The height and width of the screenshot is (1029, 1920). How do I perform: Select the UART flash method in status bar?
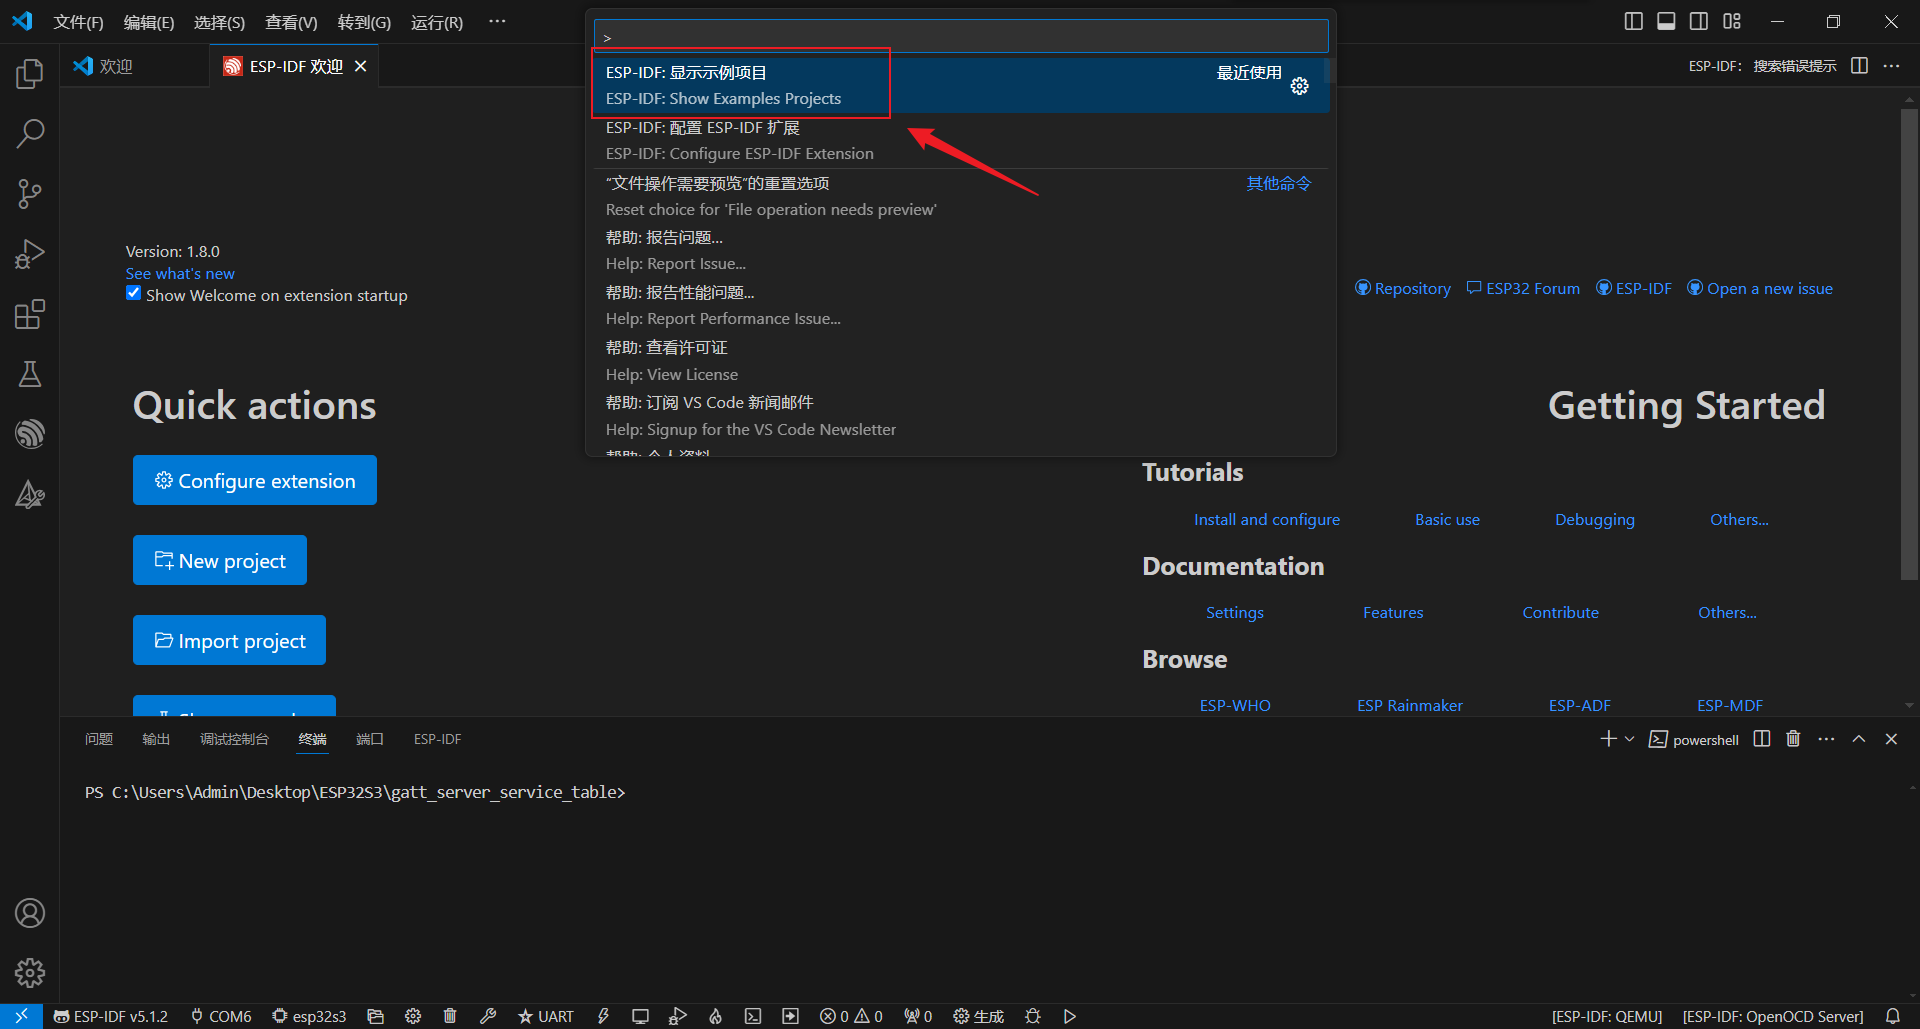[546, 1016]
